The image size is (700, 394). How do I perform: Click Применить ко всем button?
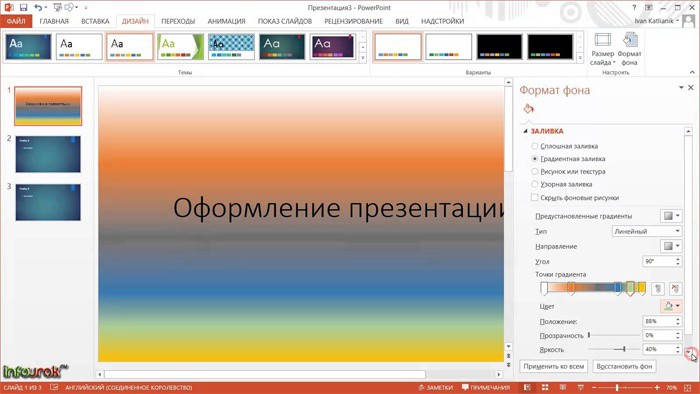click(x=554, y=366)
